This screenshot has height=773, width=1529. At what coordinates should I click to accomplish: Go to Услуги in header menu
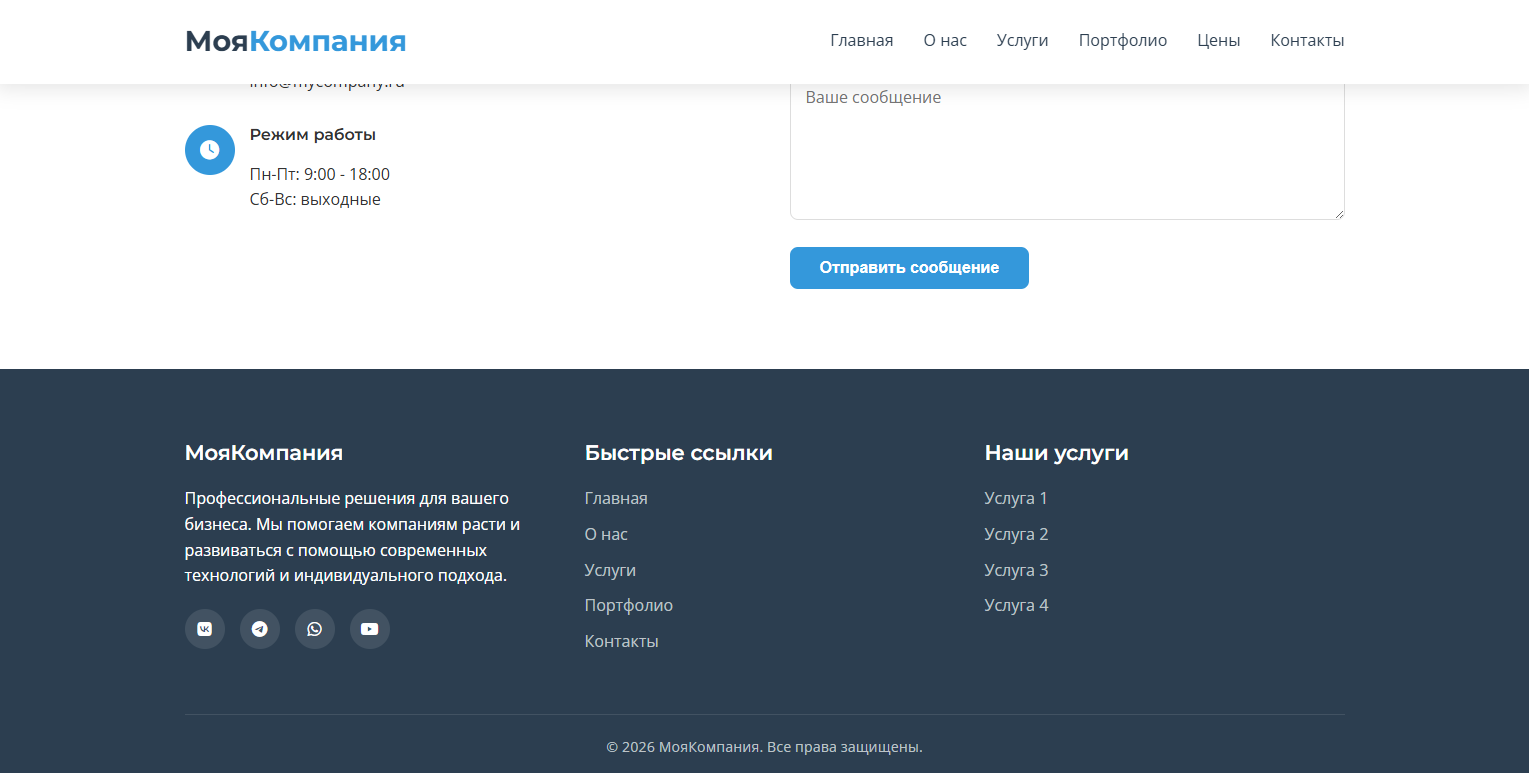click(1022, 41)
